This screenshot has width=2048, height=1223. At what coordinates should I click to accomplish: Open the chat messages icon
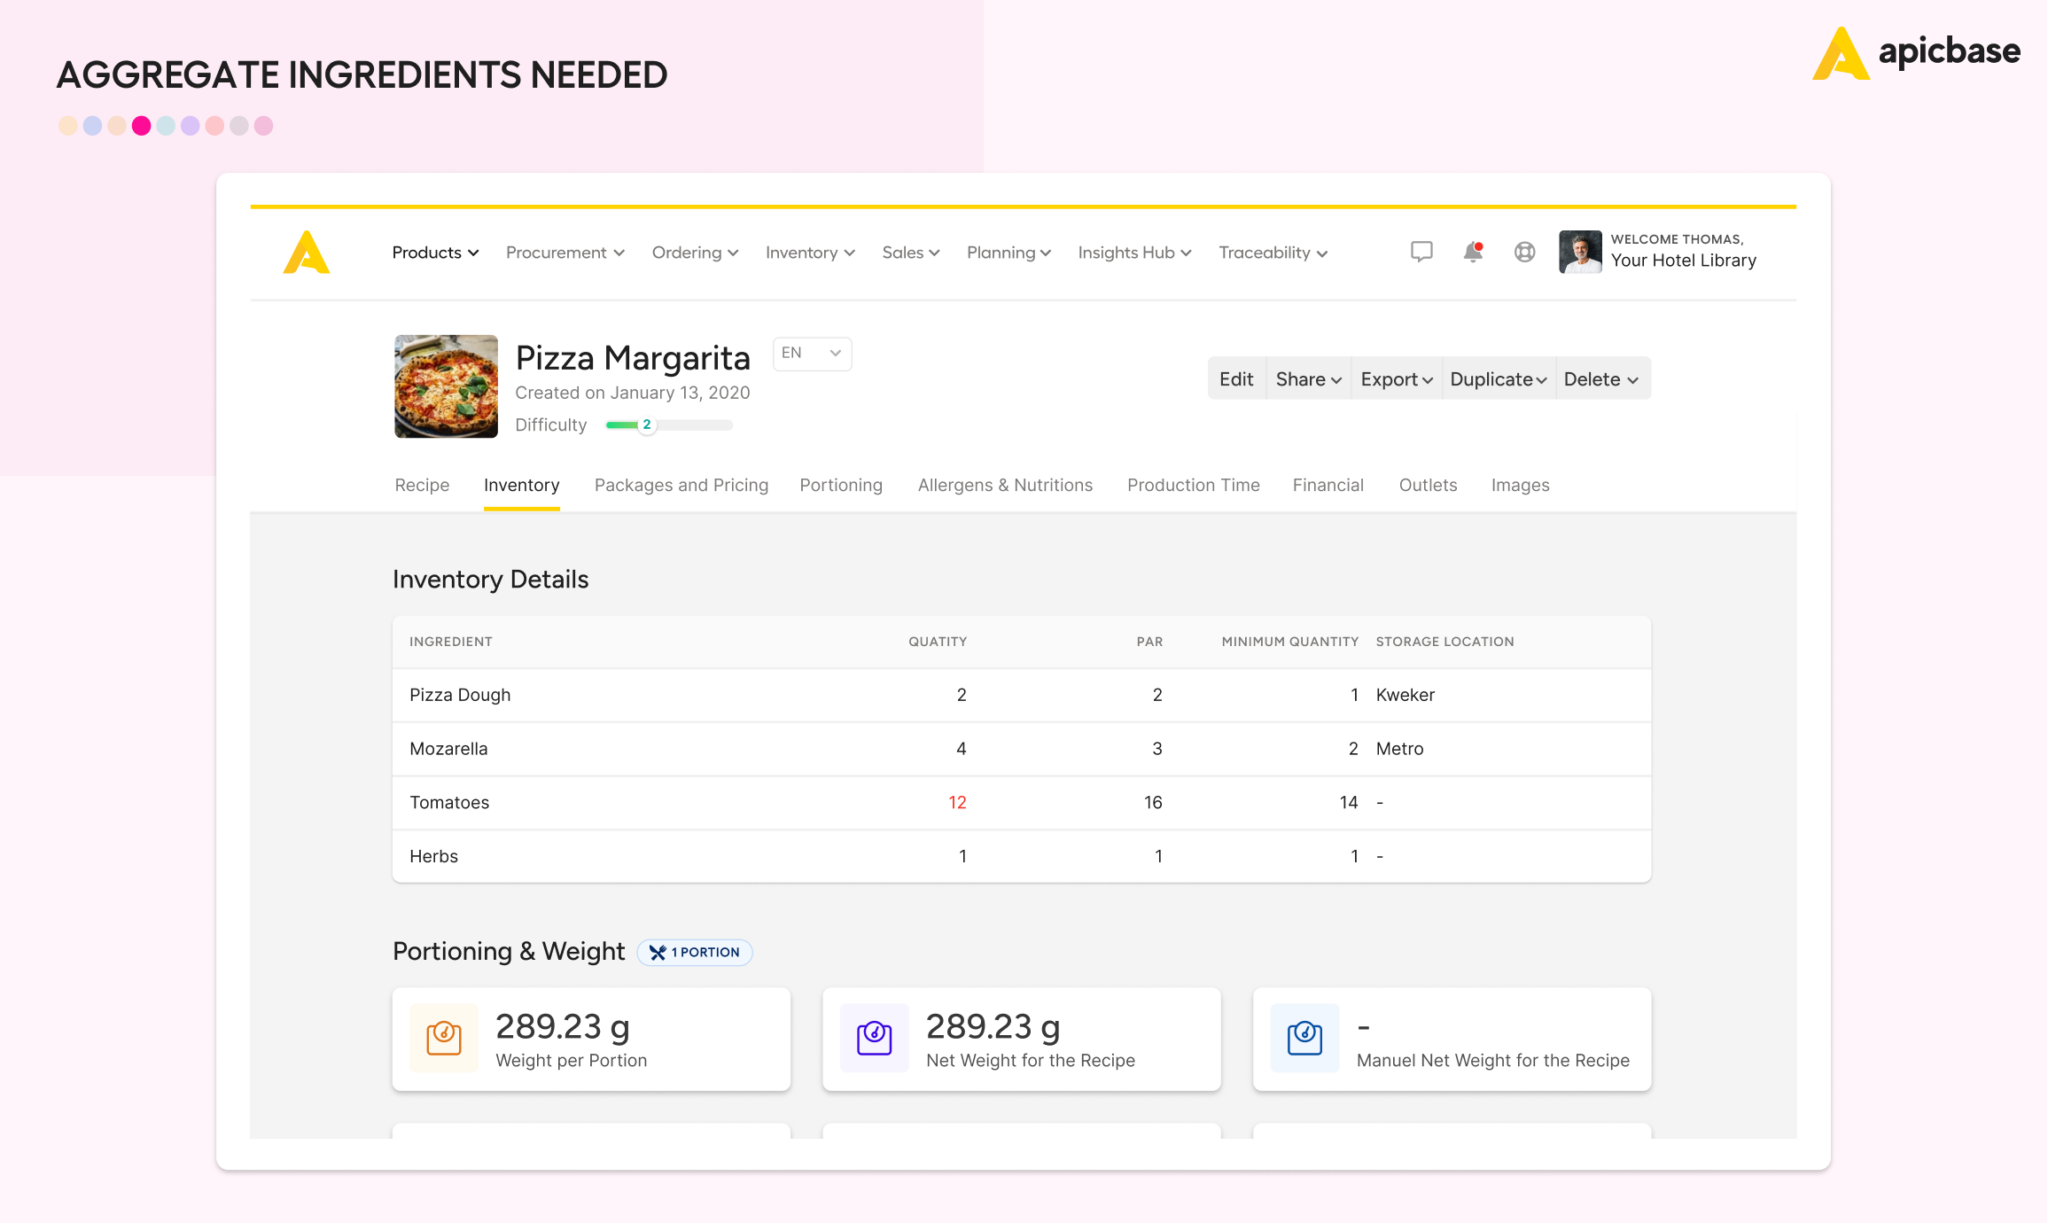coord(1420,252)
